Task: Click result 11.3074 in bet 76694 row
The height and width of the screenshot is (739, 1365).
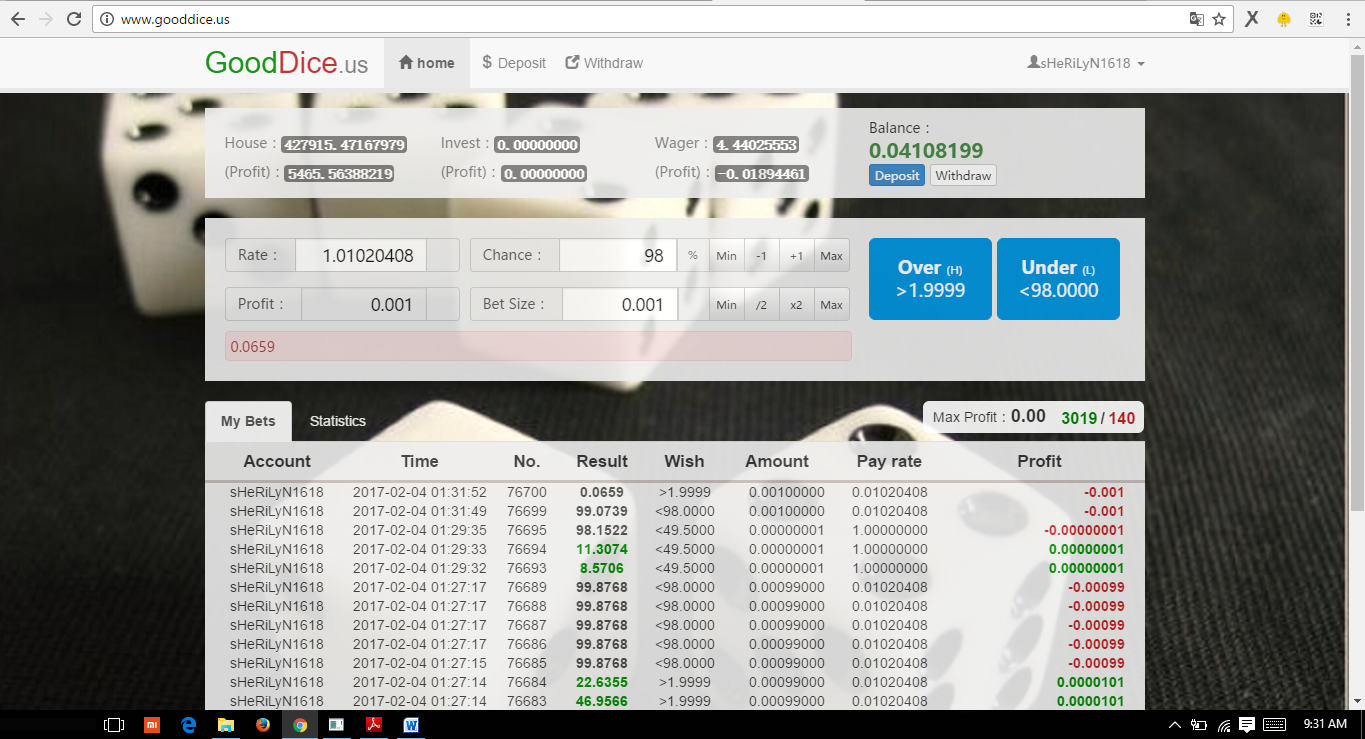Action: (602, 549)
